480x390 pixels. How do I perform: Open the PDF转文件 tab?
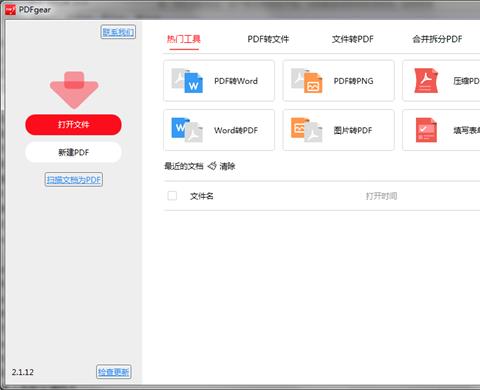(268, 39)
